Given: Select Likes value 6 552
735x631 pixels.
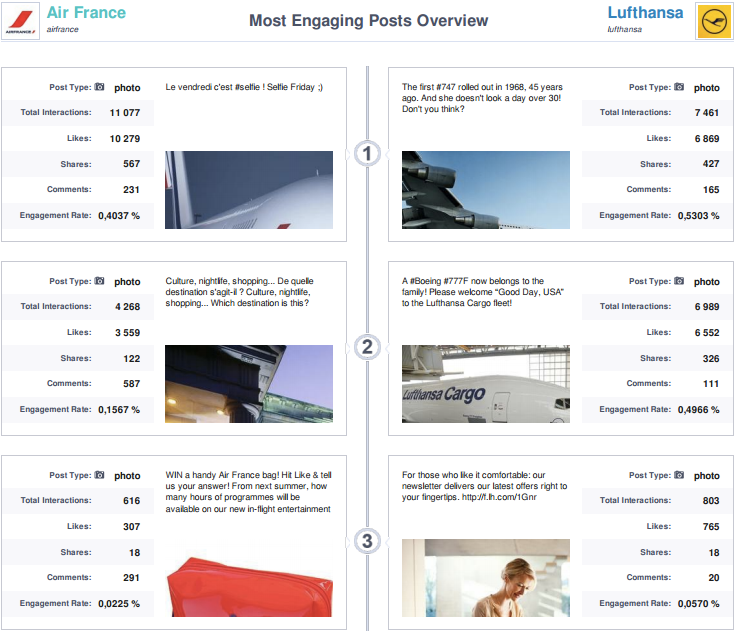Looking at the screenshot, I should (706, 333).
